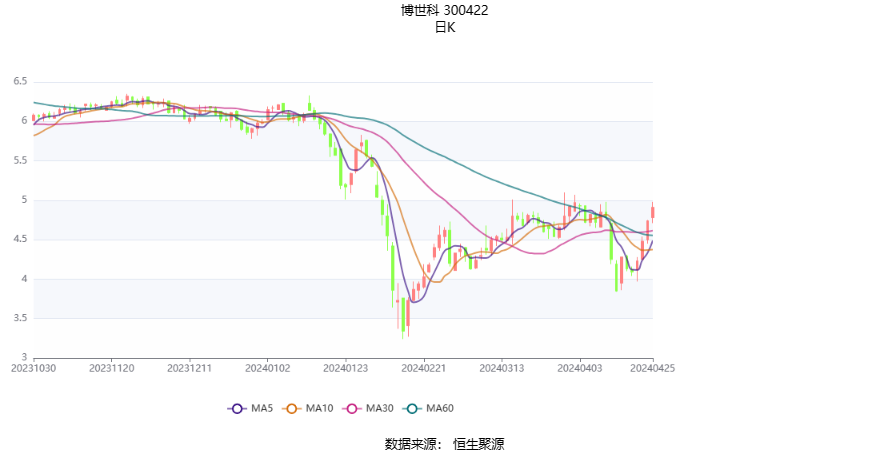Click the 日K subtitle
Viewport: 889px width, 451px height.
tap(444, 27)
